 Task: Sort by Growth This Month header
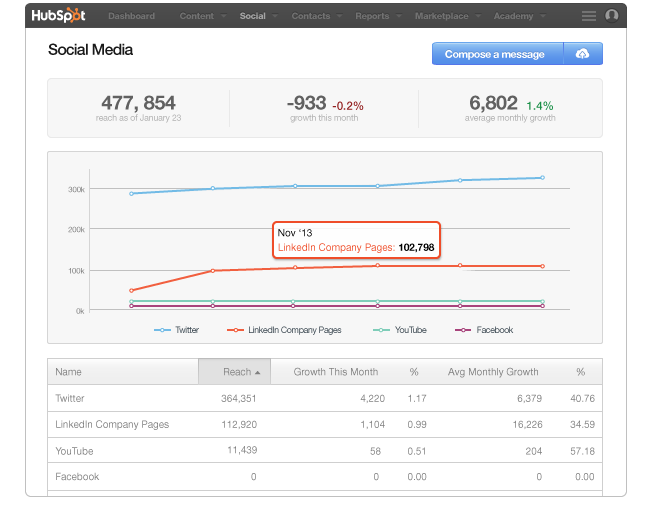336,372
